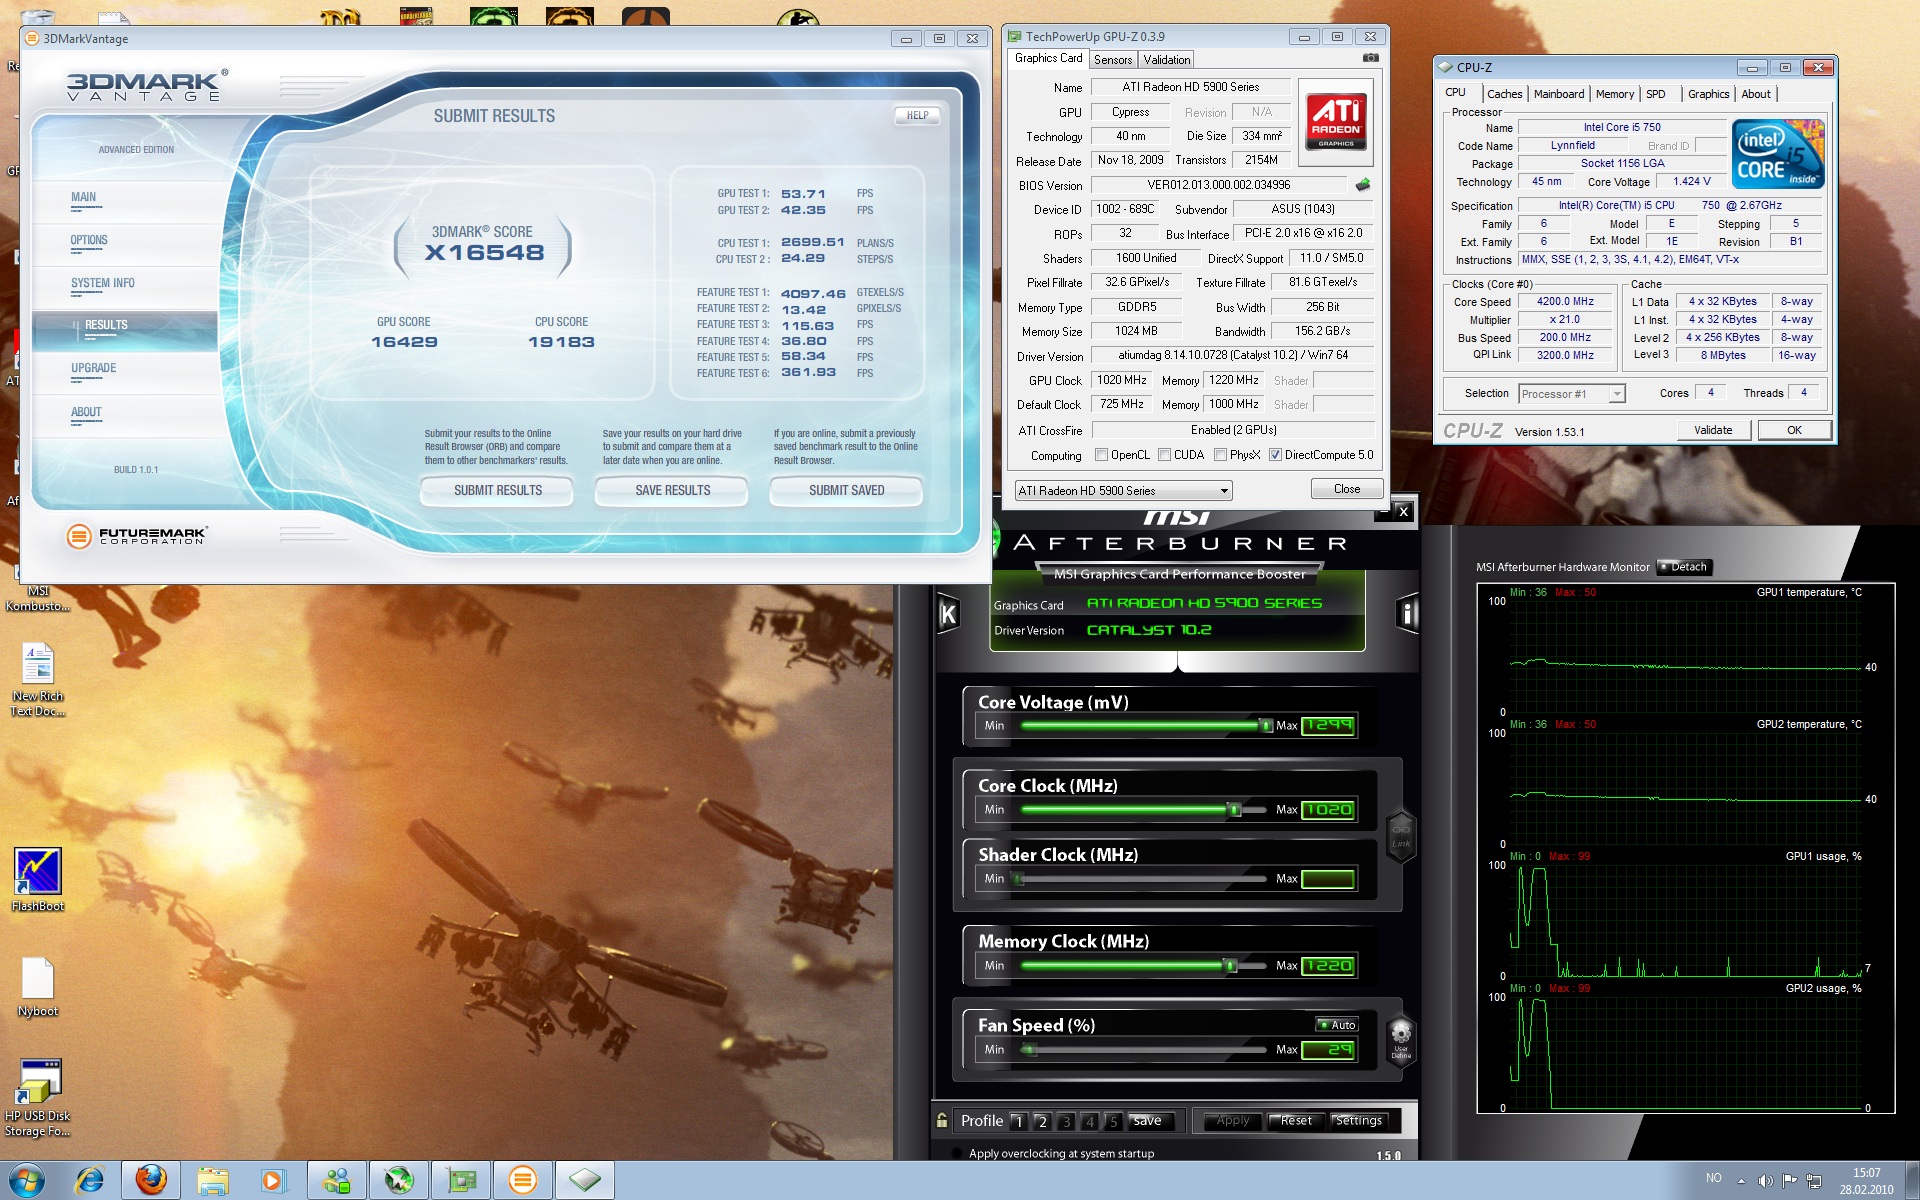
Task: Open HP USB Disk Storage Format shortcut
Action: click(38, 1098)
